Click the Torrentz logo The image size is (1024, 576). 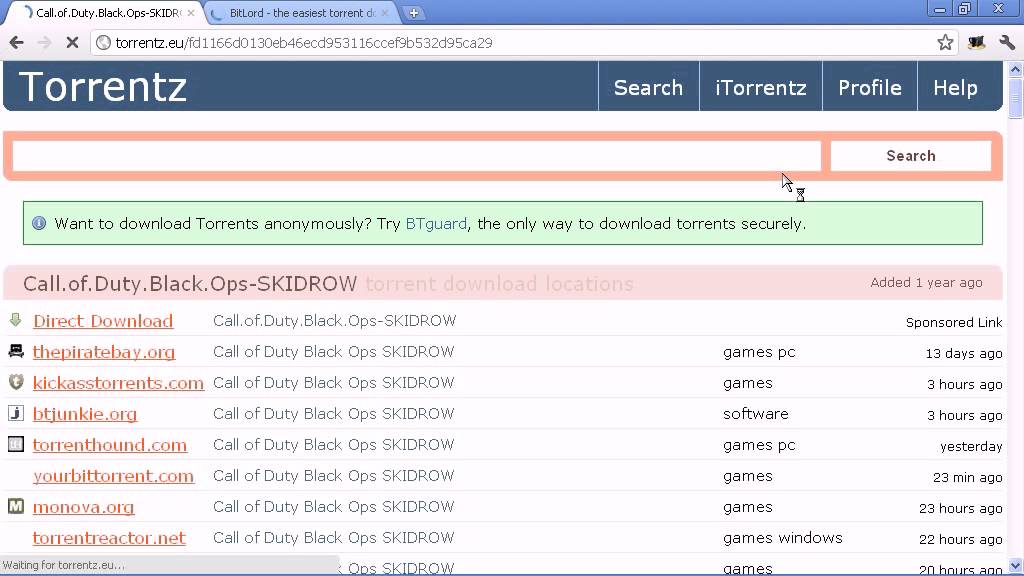[x=103, y=87]
